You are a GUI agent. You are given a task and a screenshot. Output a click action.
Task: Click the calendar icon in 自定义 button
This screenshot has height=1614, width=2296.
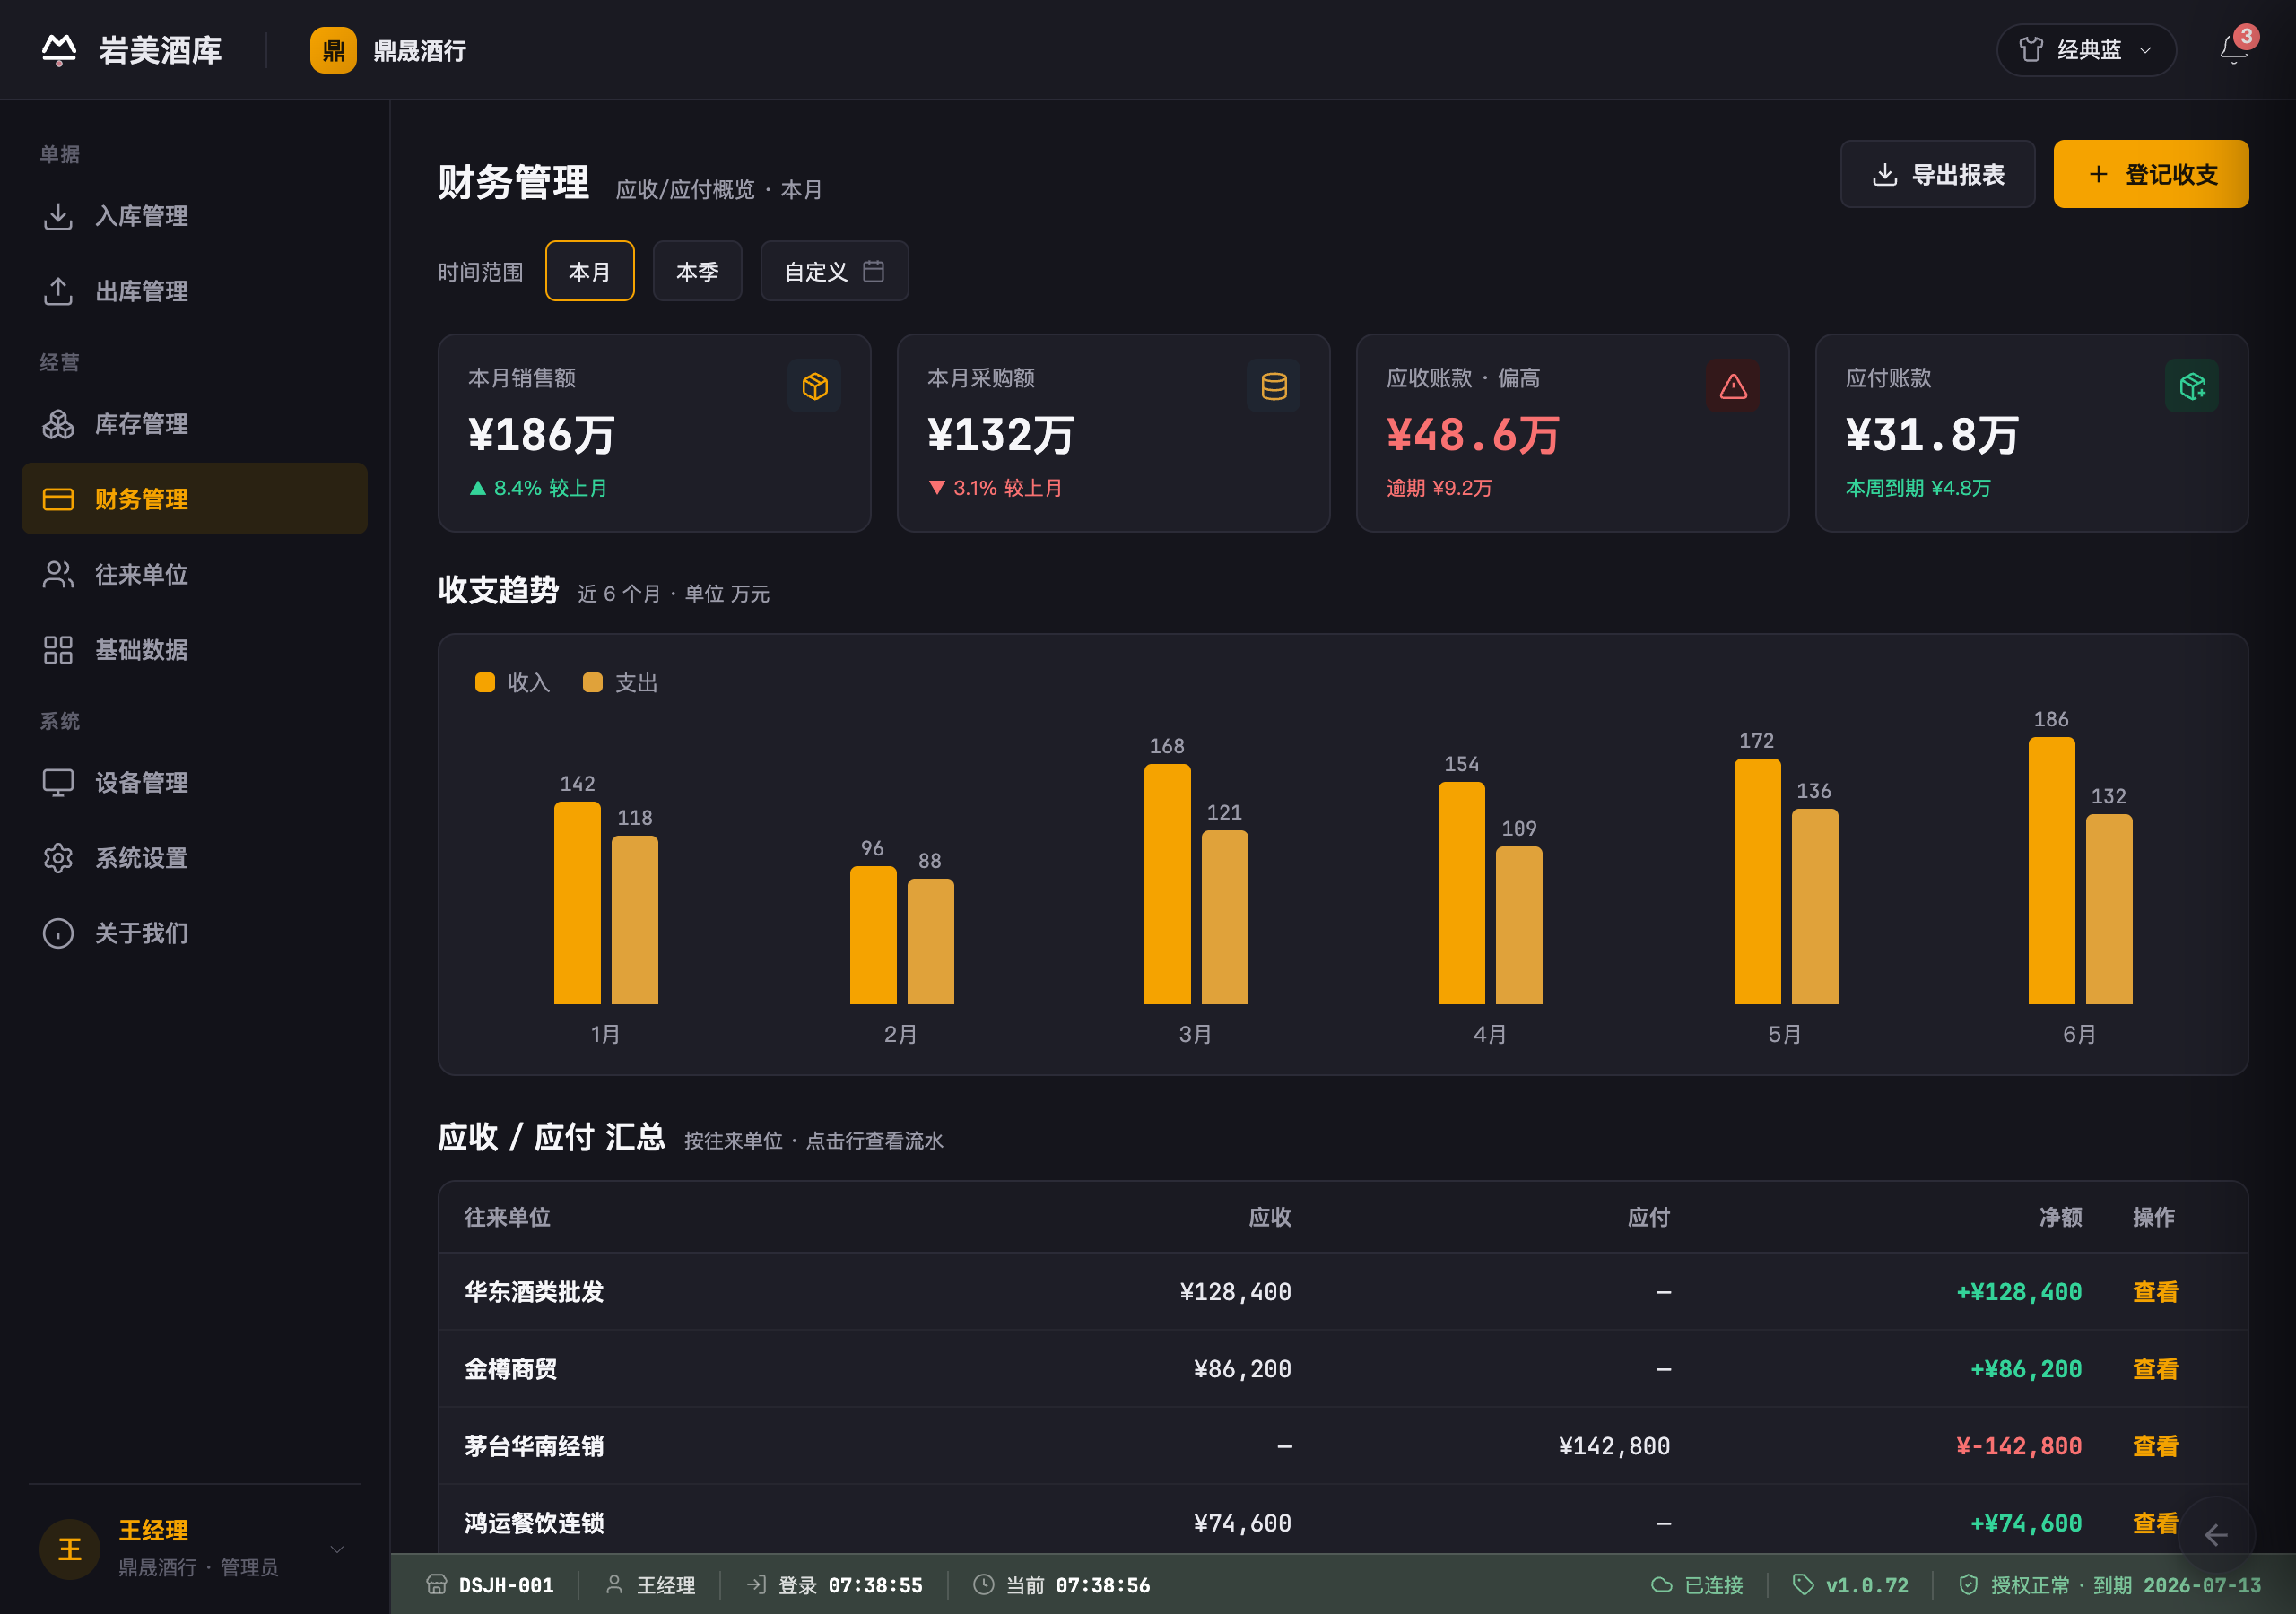click(873, 271)
